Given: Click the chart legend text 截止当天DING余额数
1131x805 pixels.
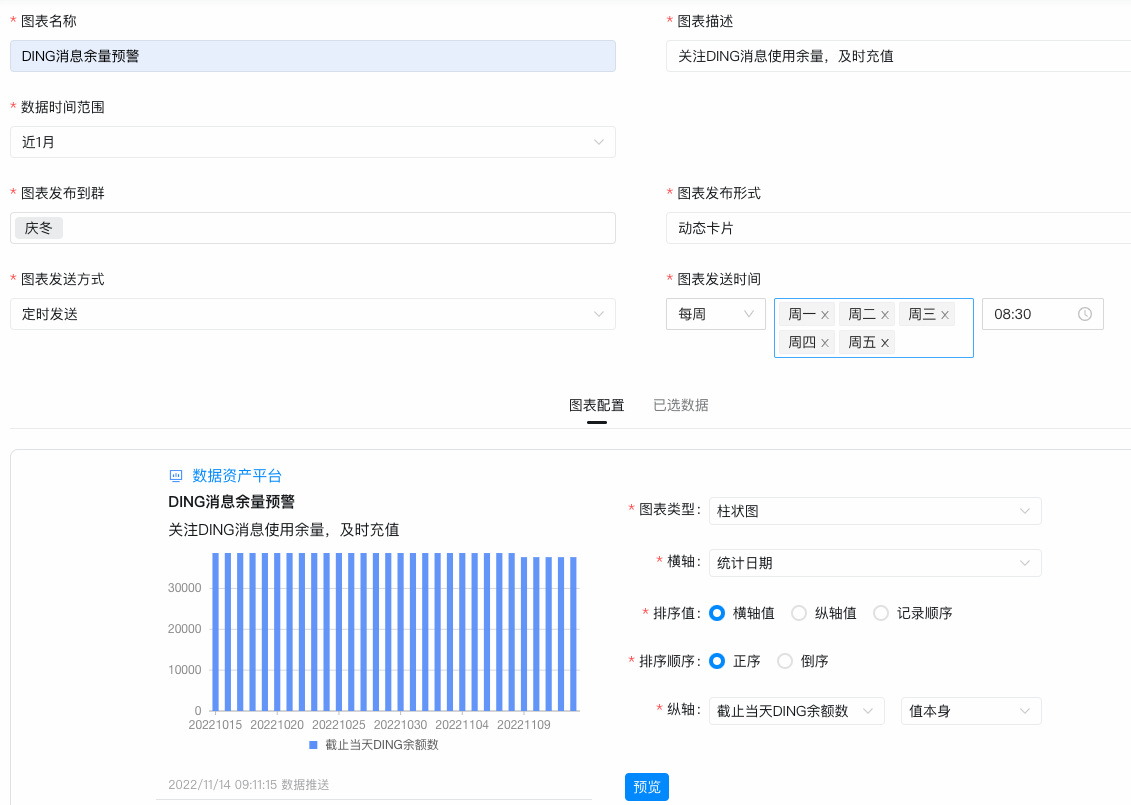Looking at the screenshot, I should coord(382,745).
